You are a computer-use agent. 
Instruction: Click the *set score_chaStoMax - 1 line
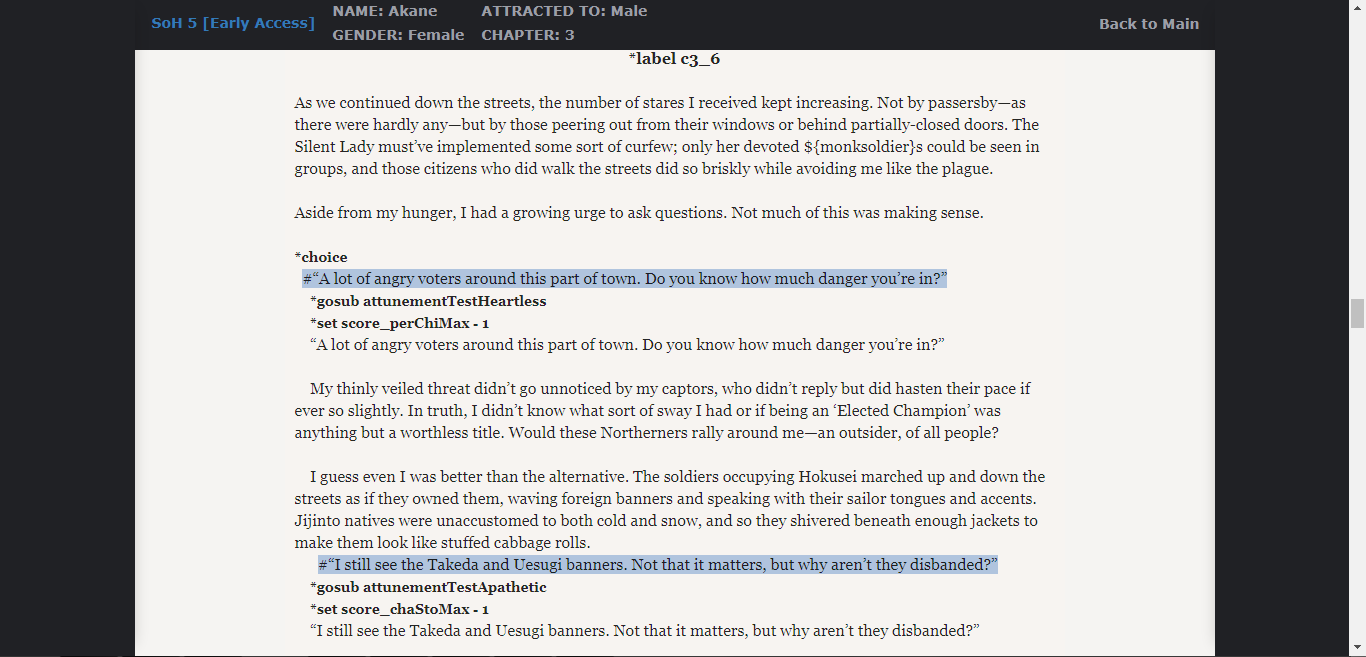coord(399,609)
